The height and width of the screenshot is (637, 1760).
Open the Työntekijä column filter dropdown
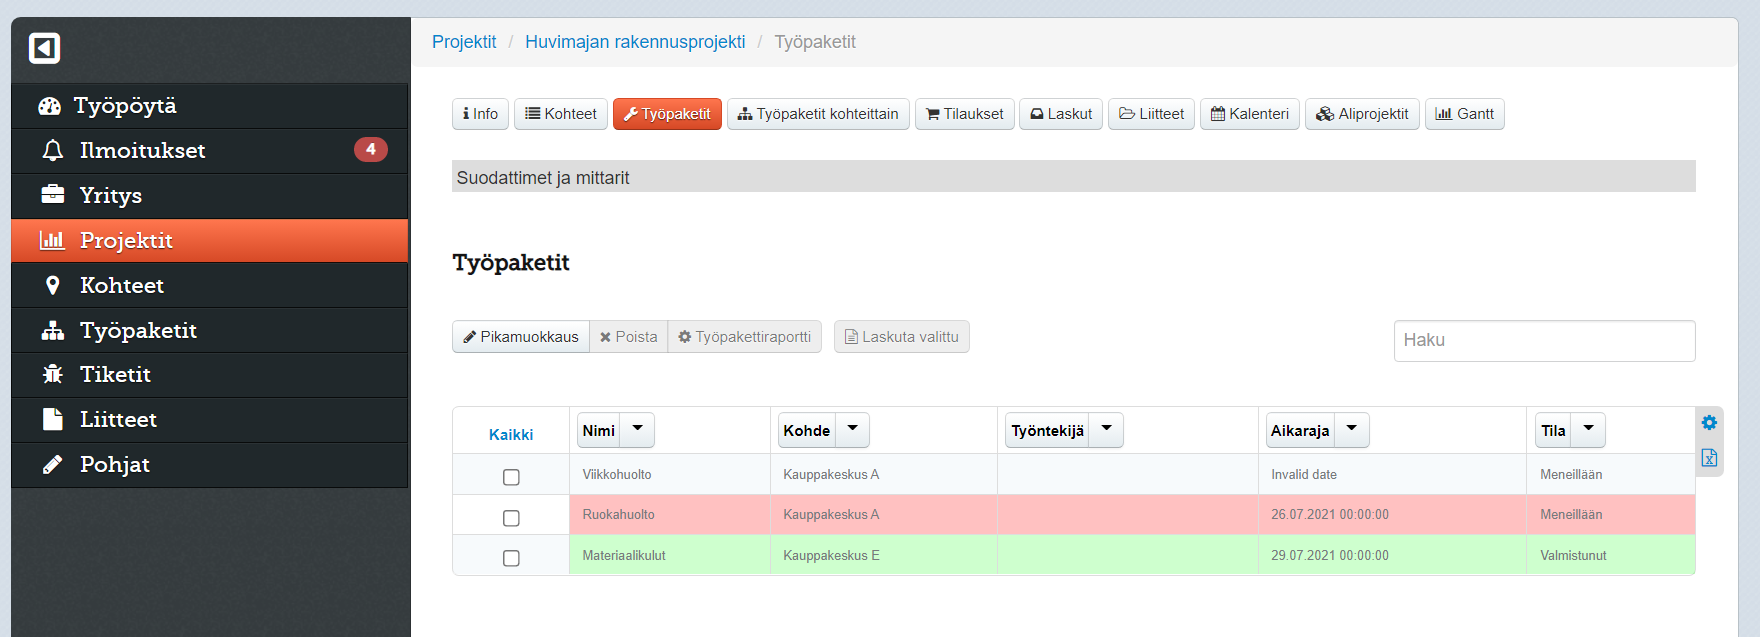(x=1106, y=430)
